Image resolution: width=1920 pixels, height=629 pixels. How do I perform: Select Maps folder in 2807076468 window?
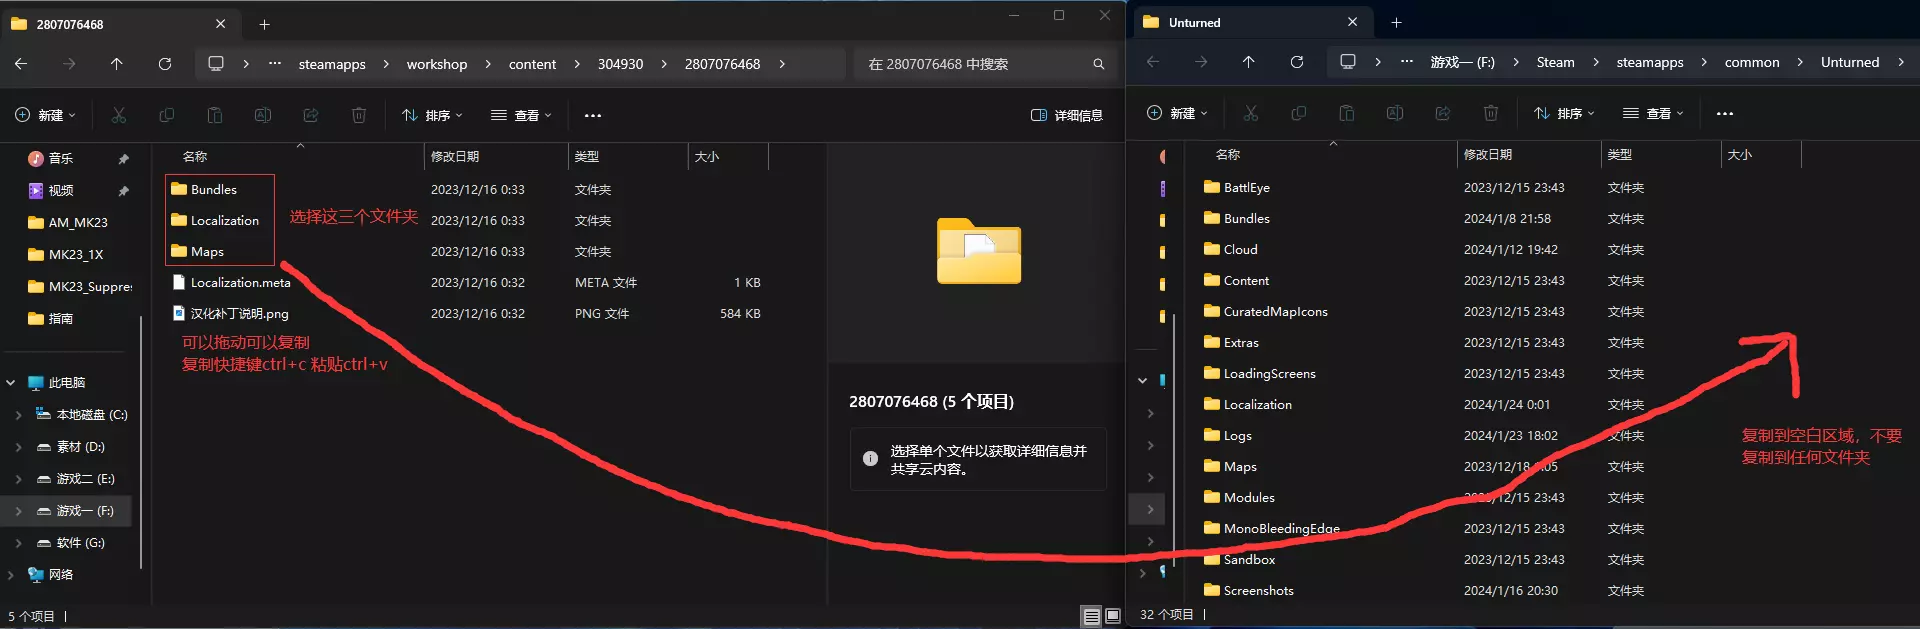[198, 252]
